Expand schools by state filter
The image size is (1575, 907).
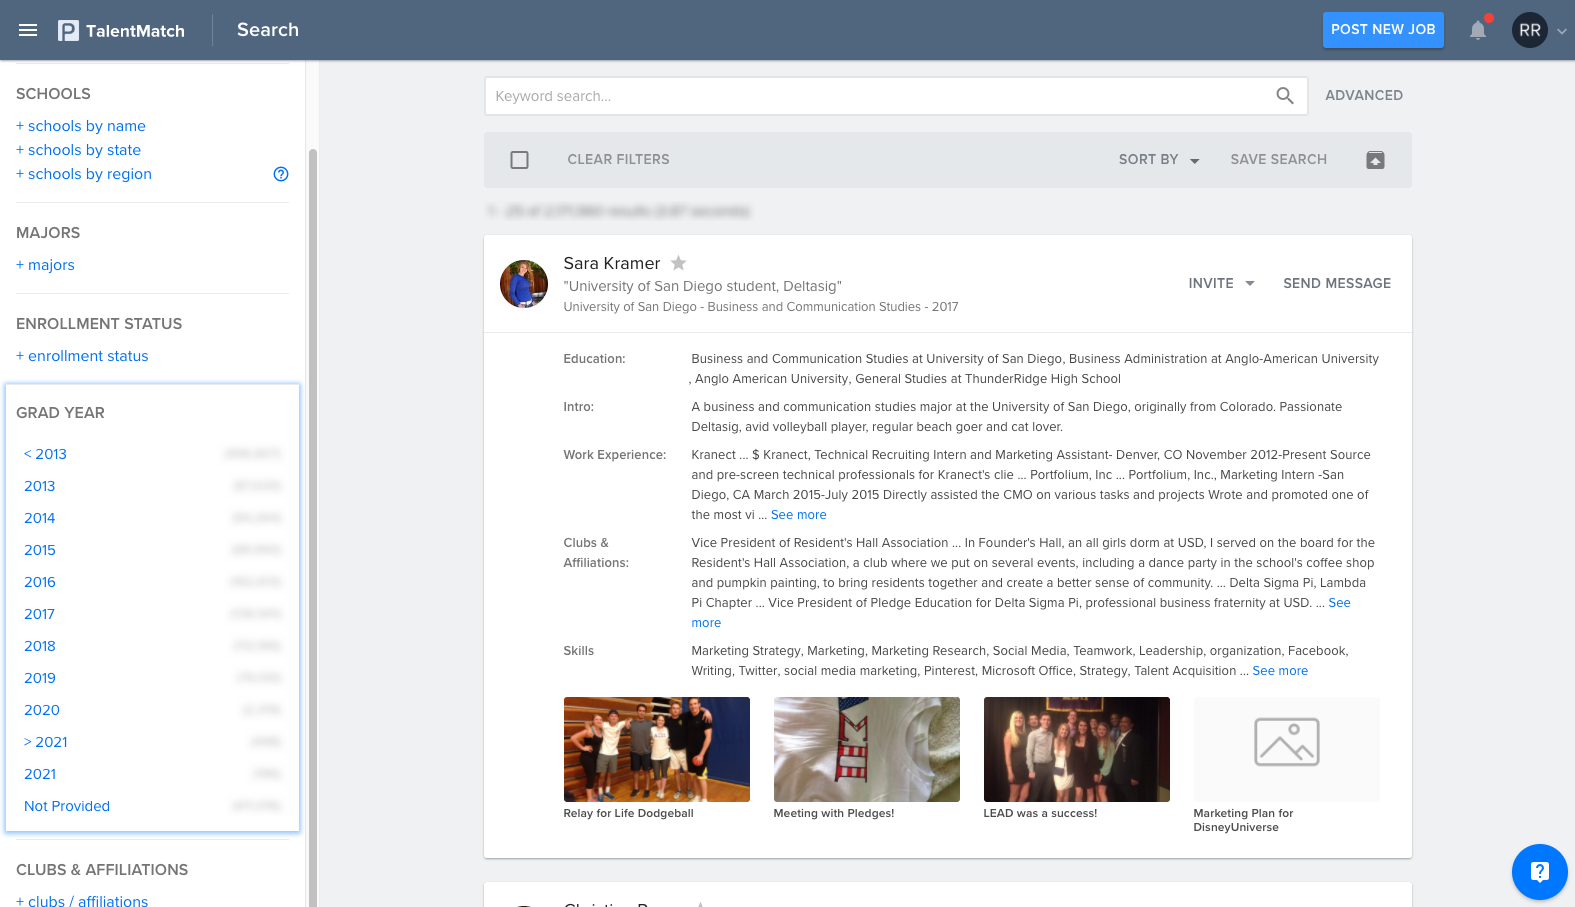78,150
